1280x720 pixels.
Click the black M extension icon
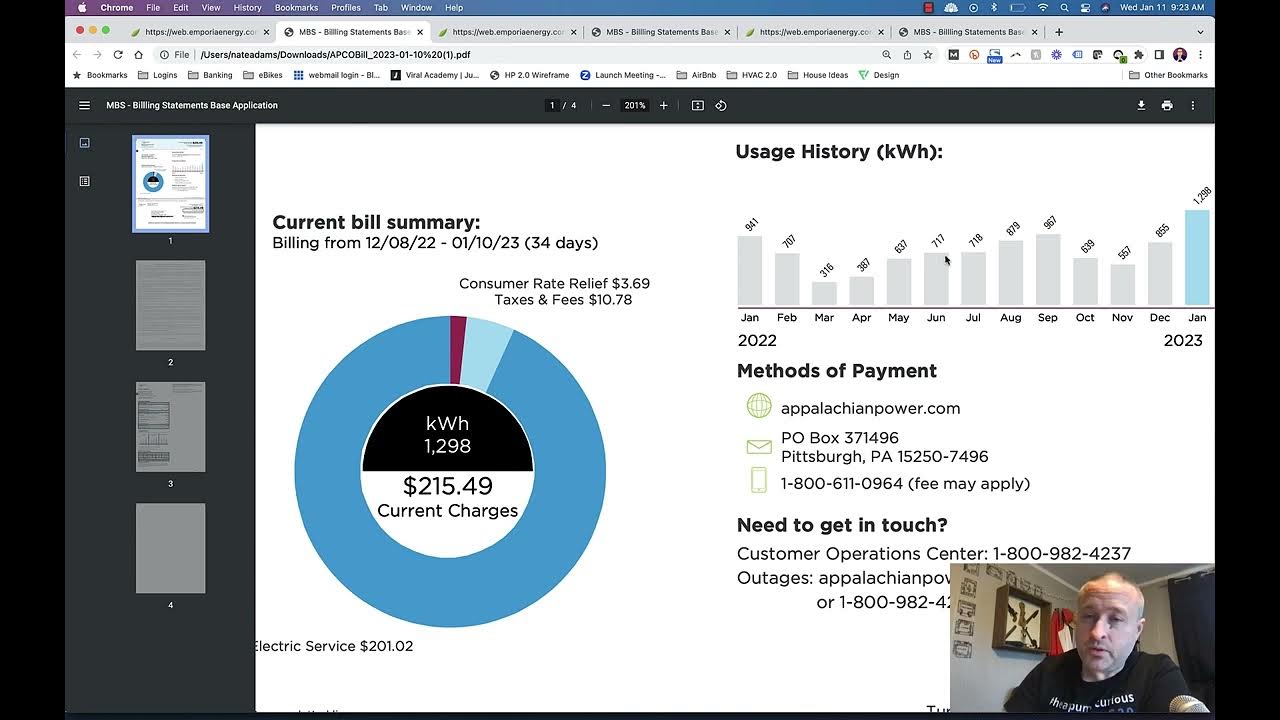pyautogui.click(x=953, y=55)
